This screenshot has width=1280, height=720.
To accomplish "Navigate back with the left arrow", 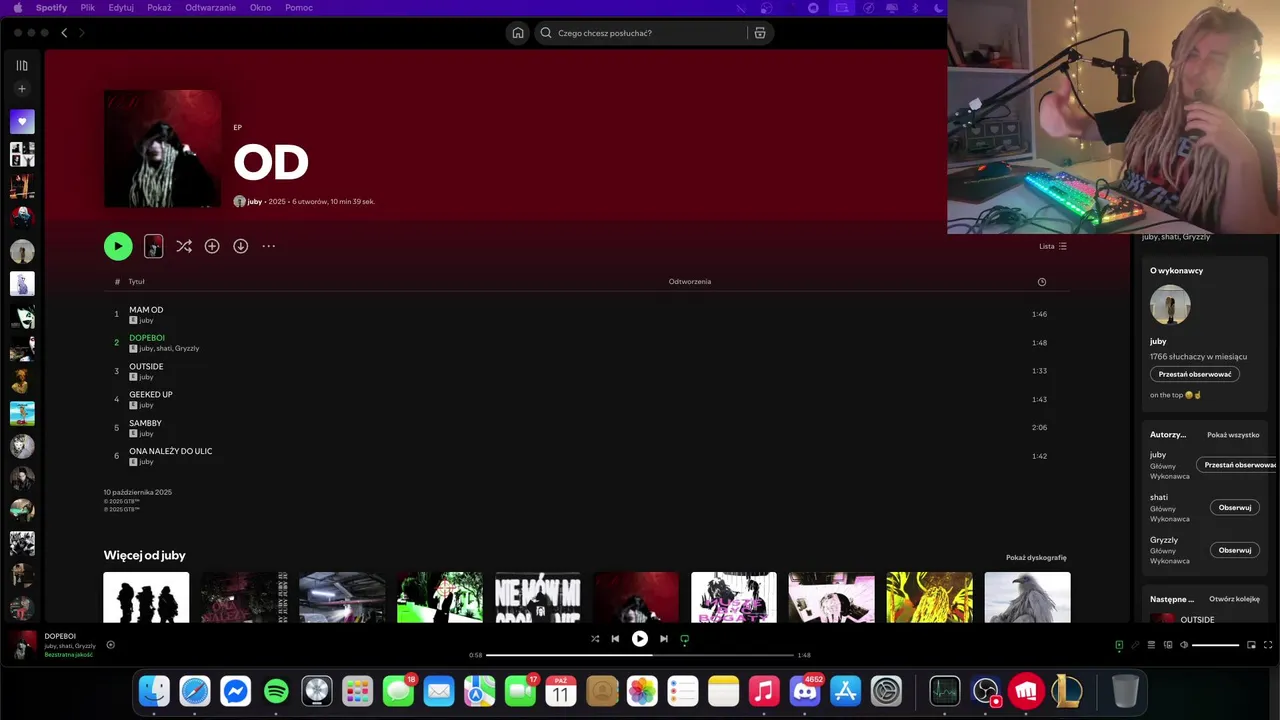I will [x=64, y=33].
